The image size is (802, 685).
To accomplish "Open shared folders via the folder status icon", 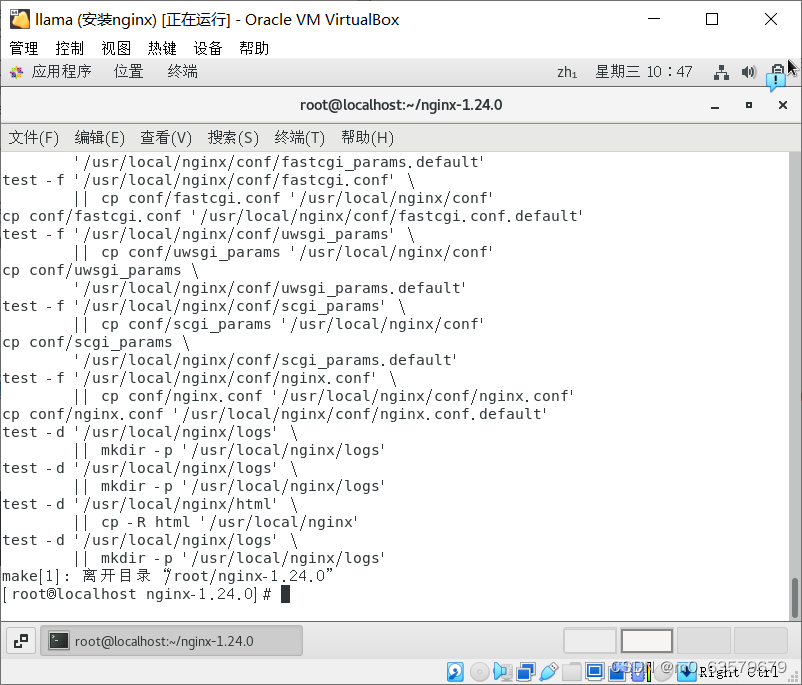I will (x=570, y=671).
